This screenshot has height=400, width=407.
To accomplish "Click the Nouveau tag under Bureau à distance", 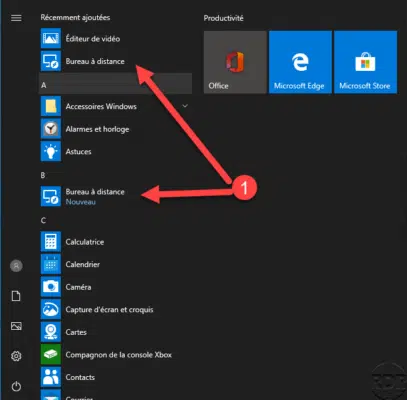I will click(81, 202).
